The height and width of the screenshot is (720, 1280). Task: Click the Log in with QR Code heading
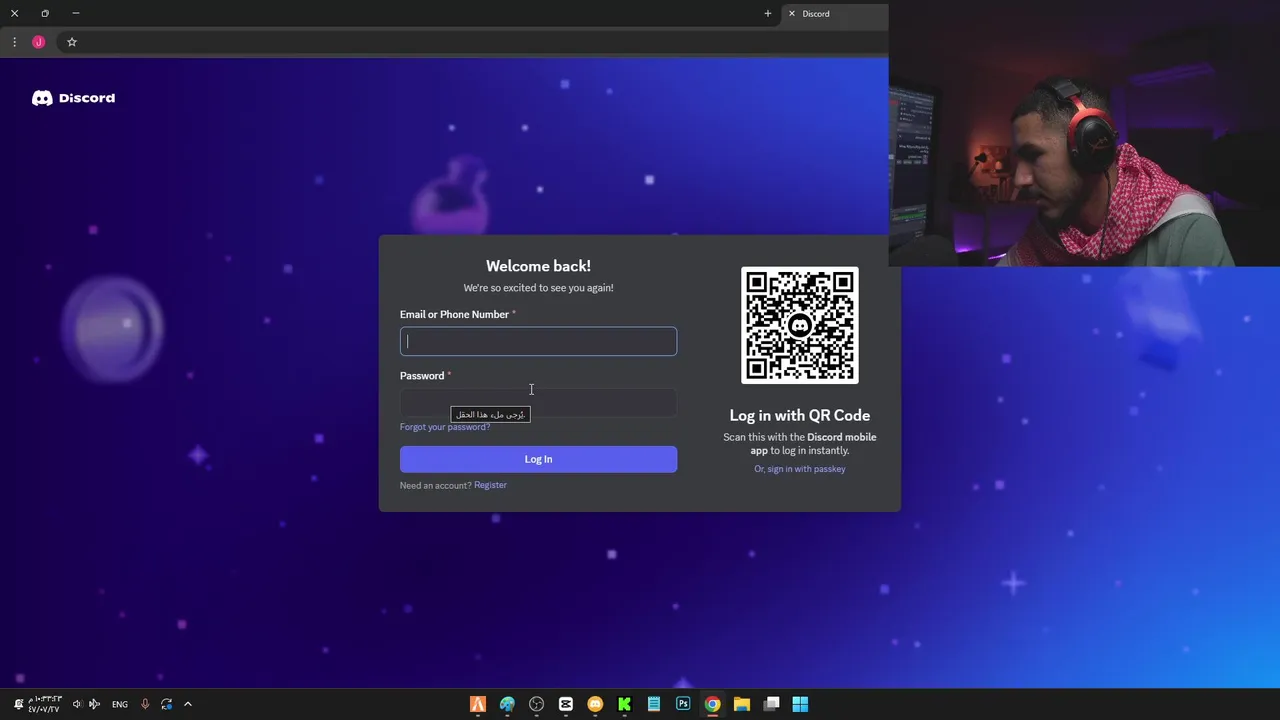[x=800, y=415]
